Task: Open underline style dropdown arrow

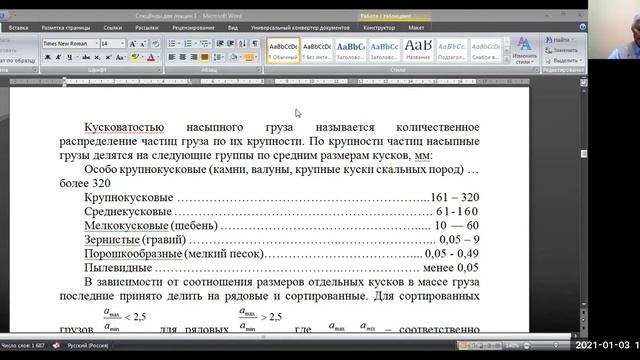Action: pos(77,58)
